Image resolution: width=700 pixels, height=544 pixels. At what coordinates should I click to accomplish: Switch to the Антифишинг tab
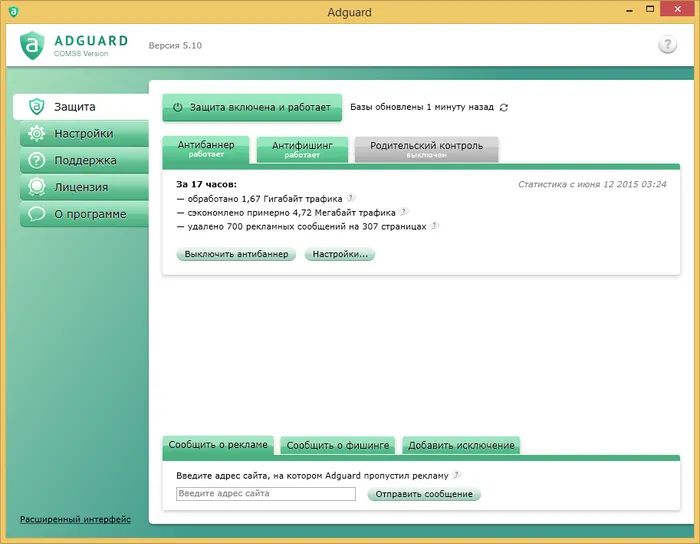tap(302, 149)
